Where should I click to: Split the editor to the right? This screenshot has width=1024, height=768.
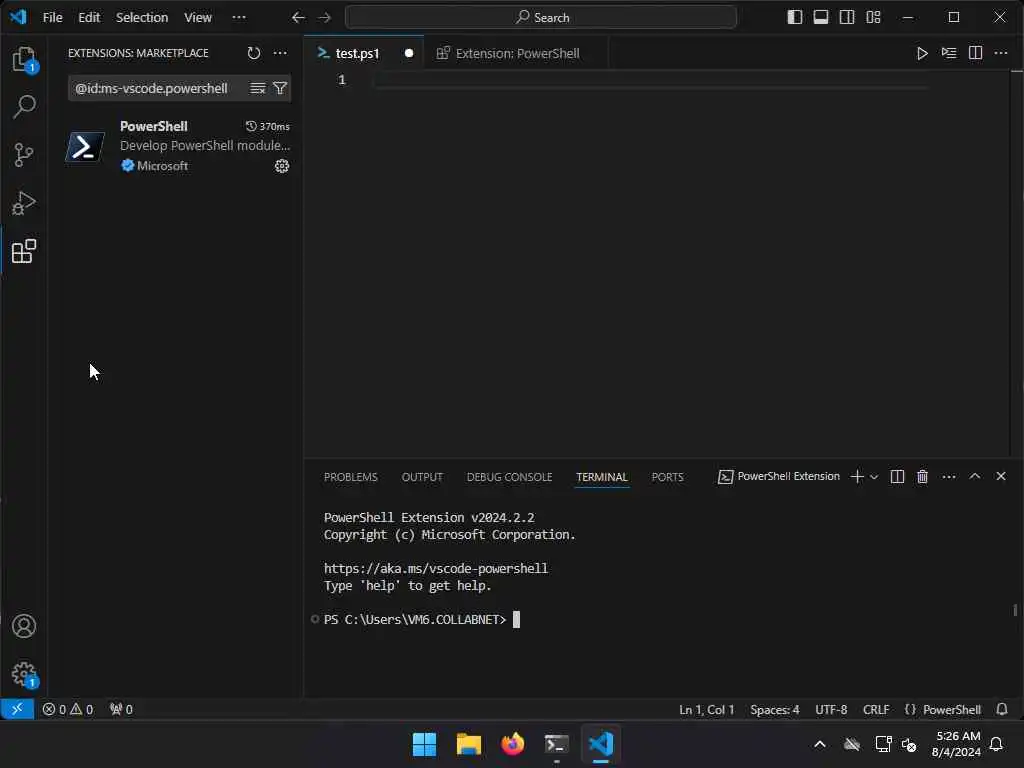click(975, 54)
